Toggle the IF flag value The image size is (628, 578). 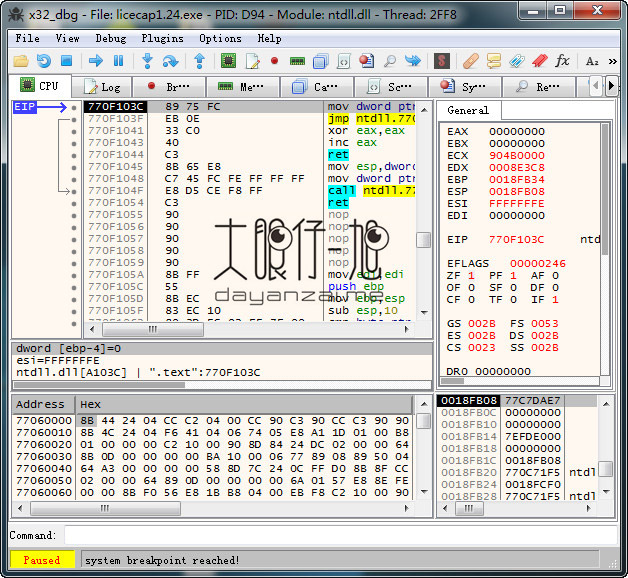(x=555, y=300)
